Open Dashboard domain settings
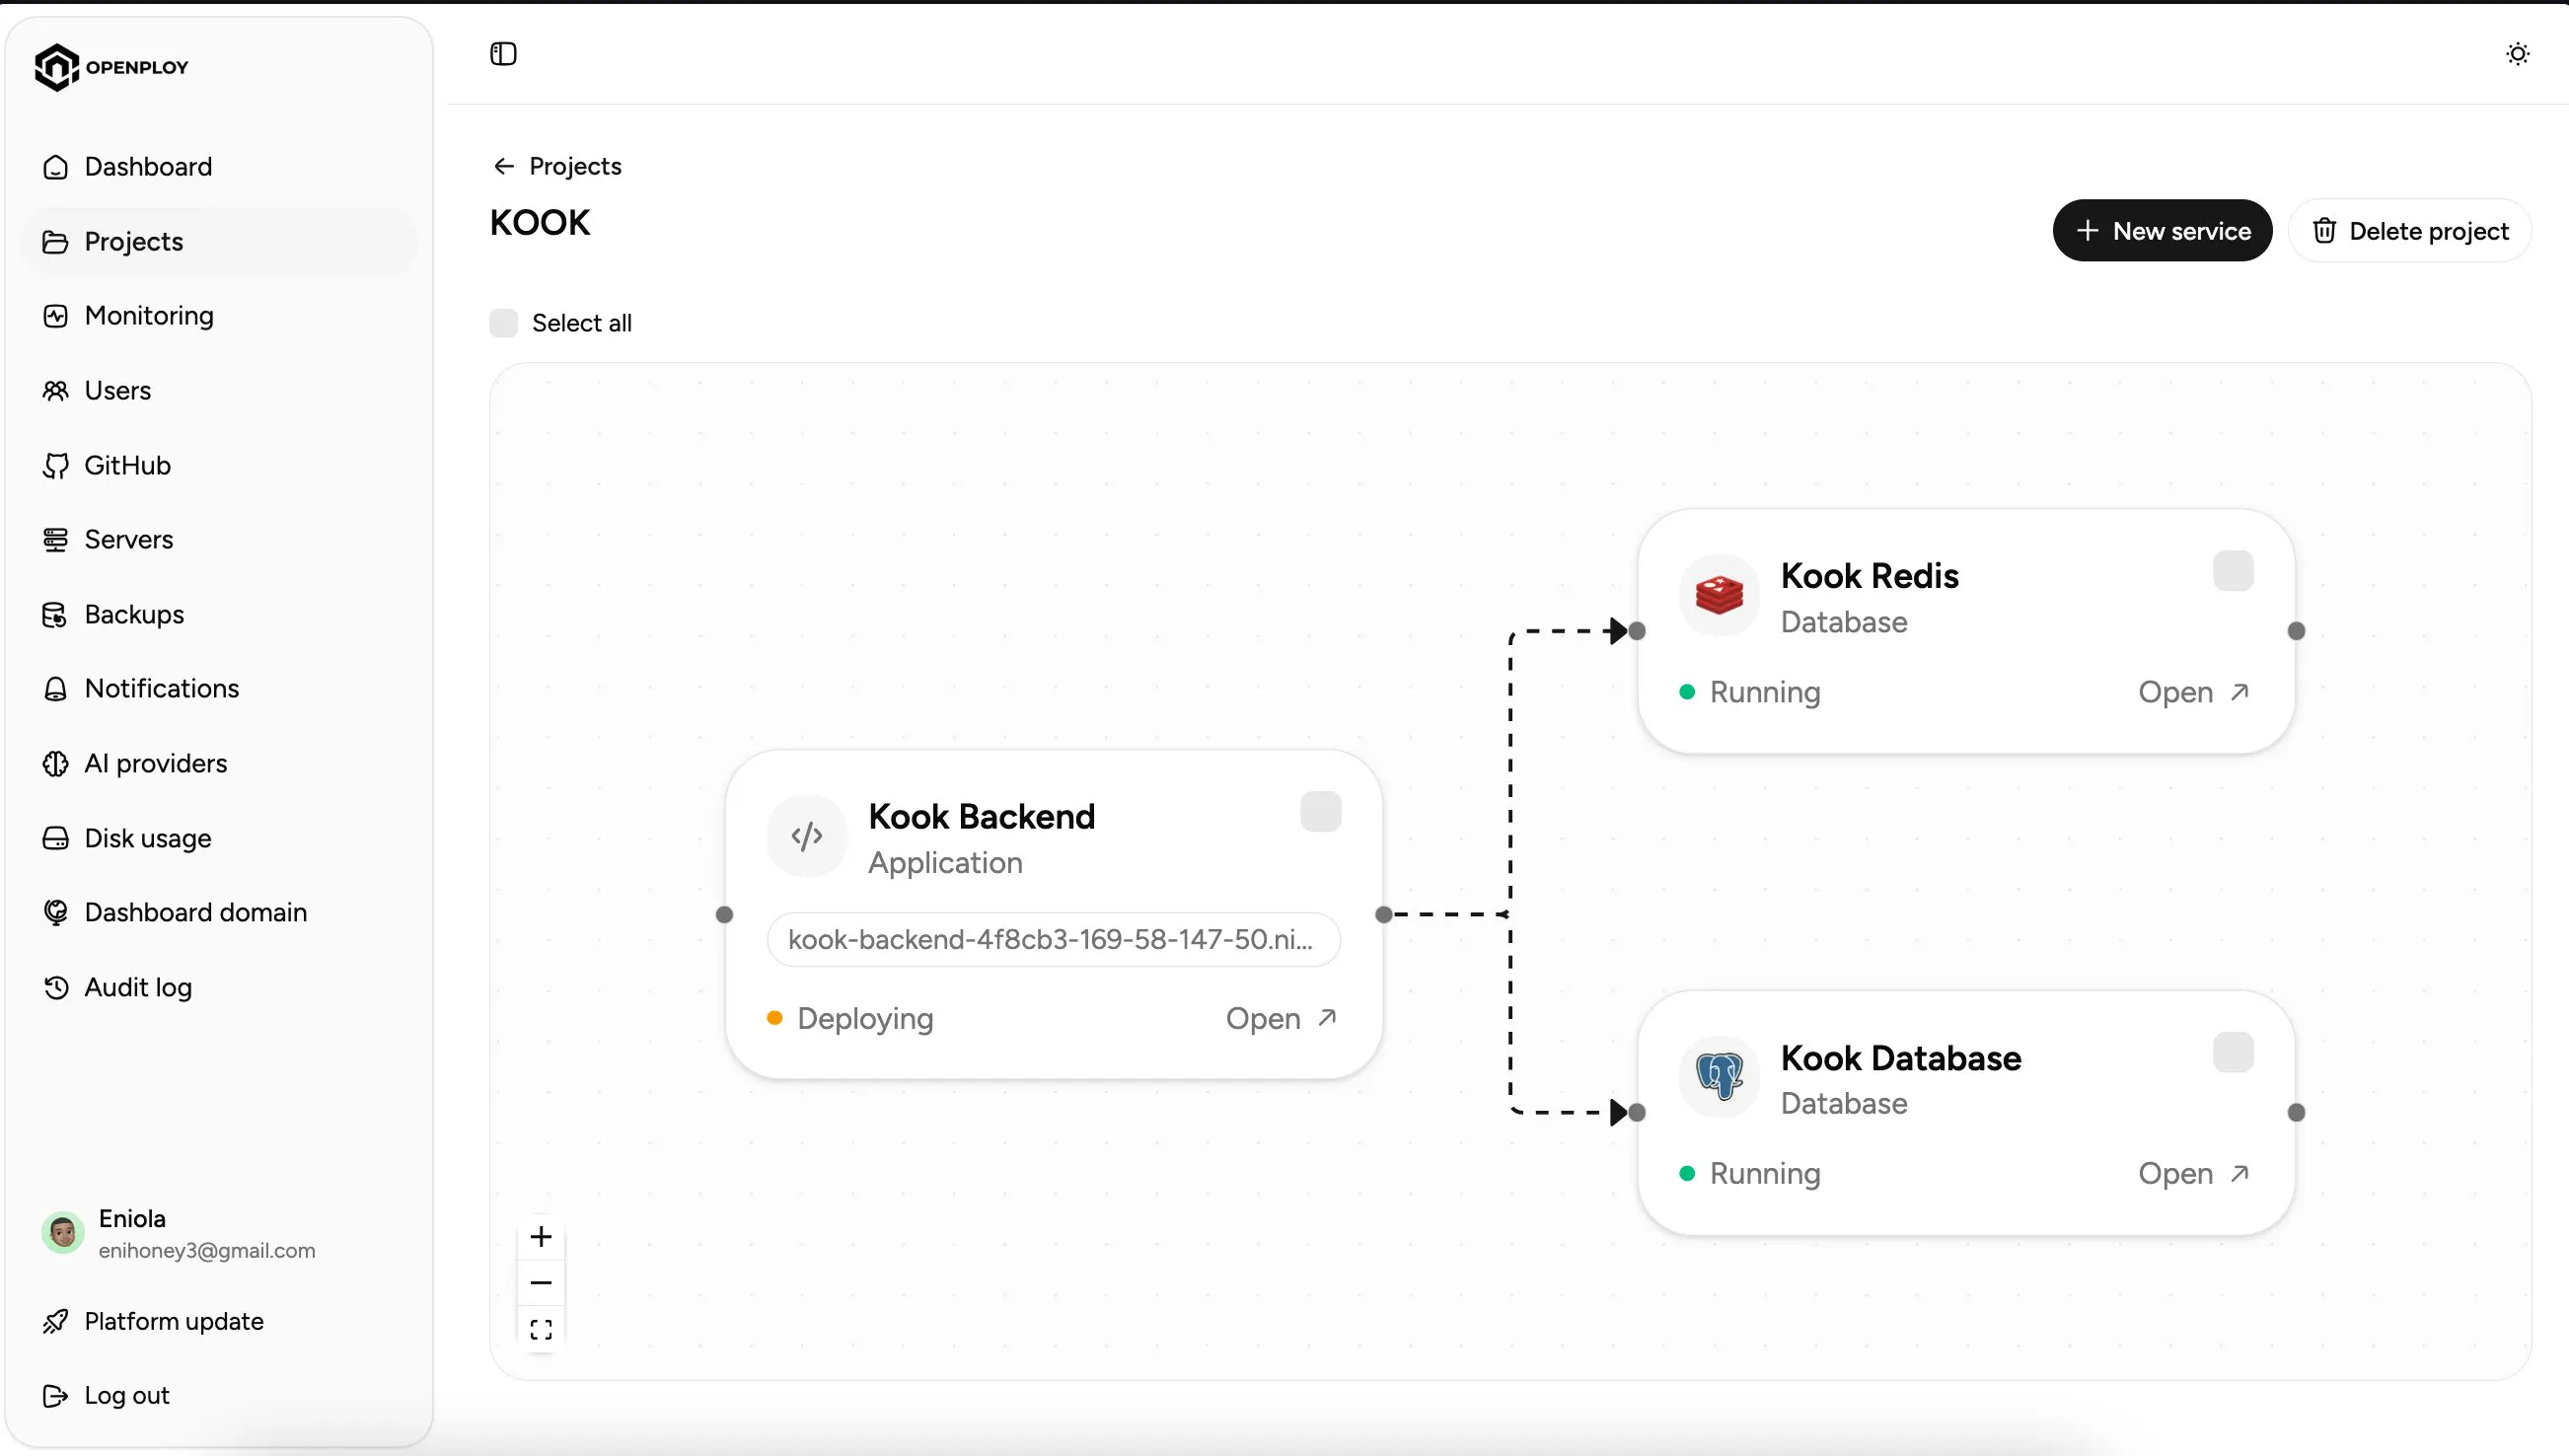 (219, 913)
